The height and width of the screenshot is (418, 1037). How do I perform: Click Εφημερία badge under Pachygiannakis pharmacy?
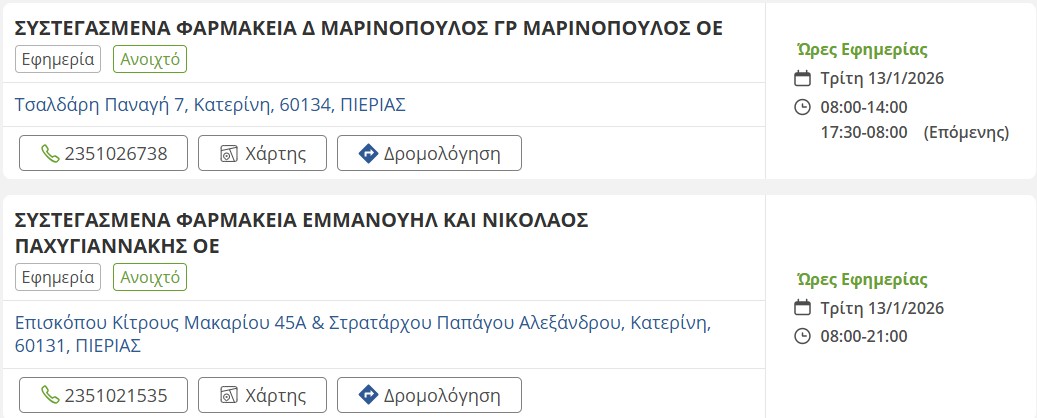[59, 277]
